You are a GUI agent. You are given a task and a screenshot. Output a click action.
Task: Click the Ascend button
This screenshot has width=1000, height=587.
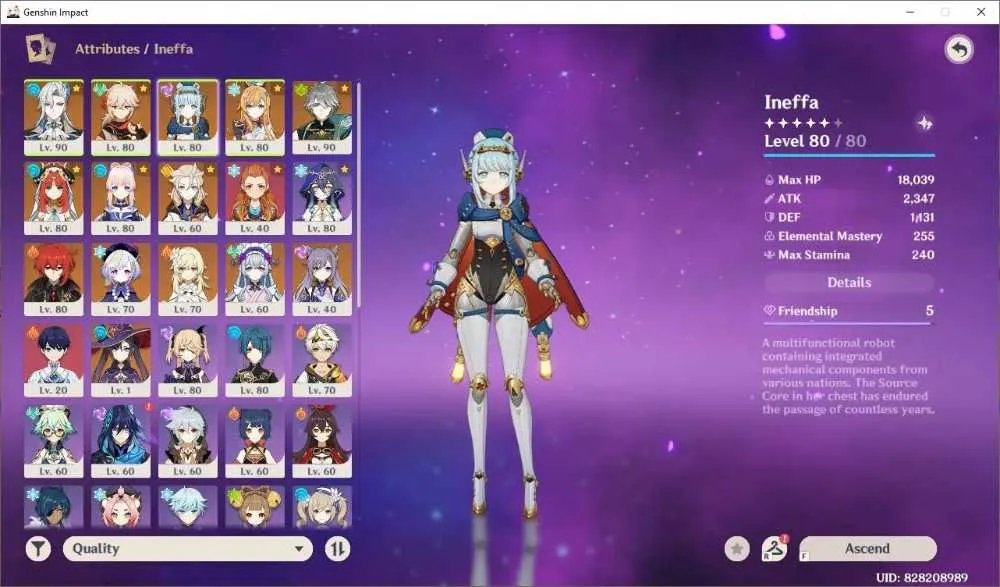pos(867,549)
